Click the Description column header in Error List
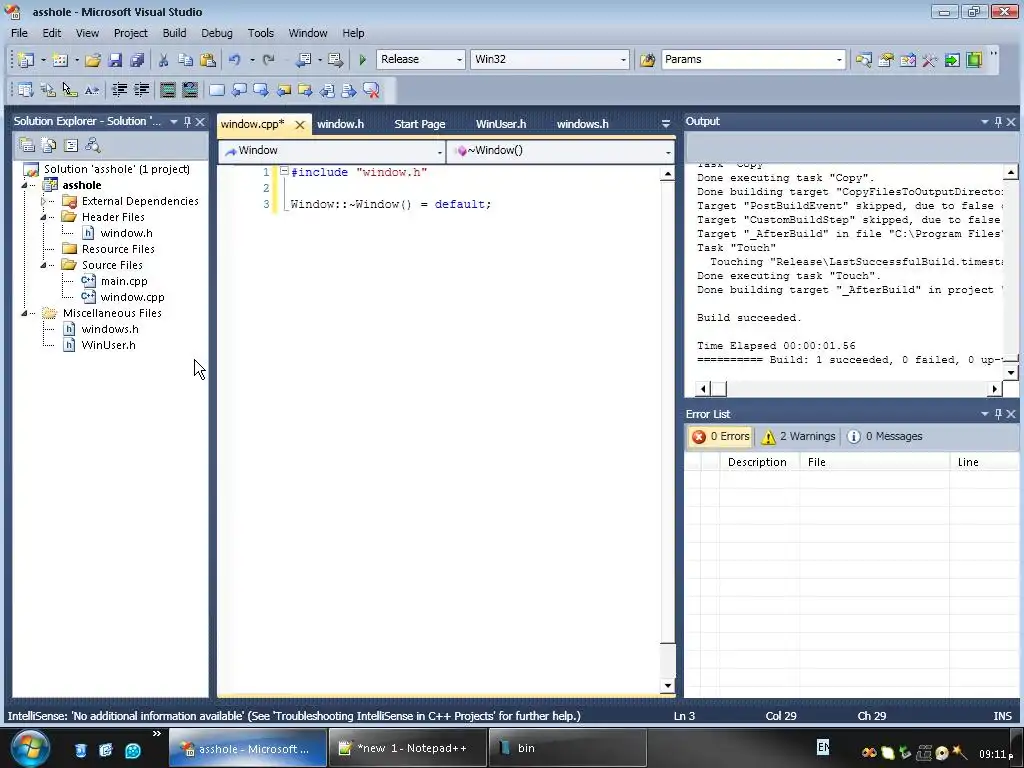 pyautogui.click(x=757, y=462)
